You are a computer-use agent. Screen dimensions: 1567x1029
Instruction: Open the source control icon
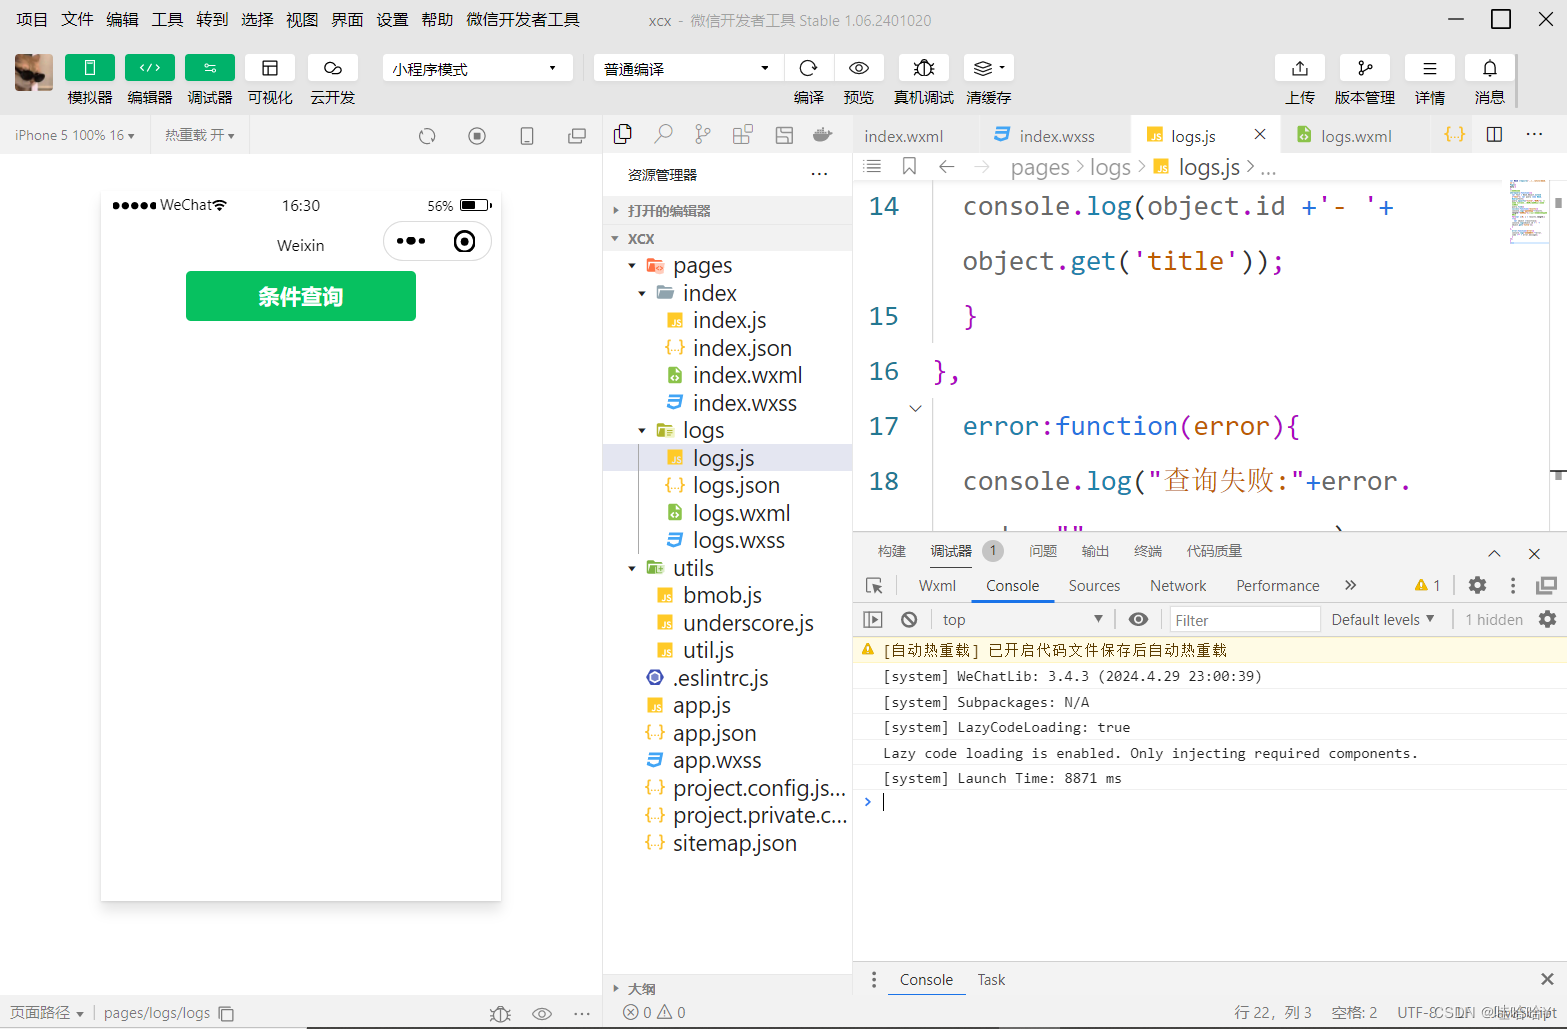point(703,135)
